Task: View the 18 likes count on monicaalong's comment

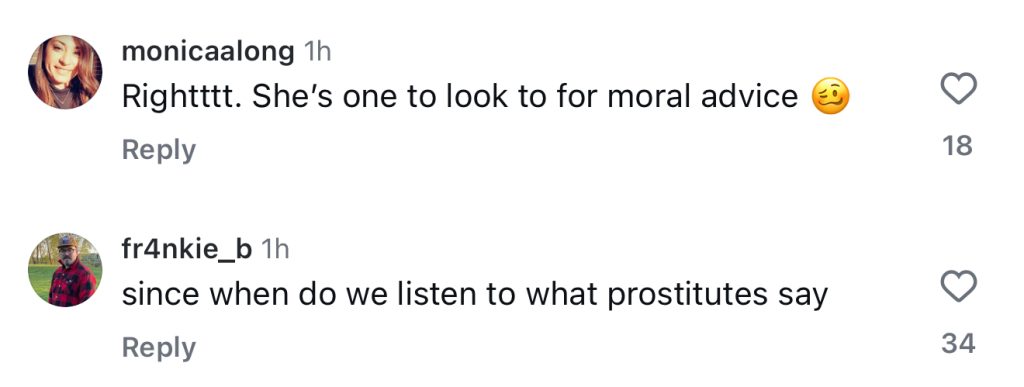Action: [958, 146]
